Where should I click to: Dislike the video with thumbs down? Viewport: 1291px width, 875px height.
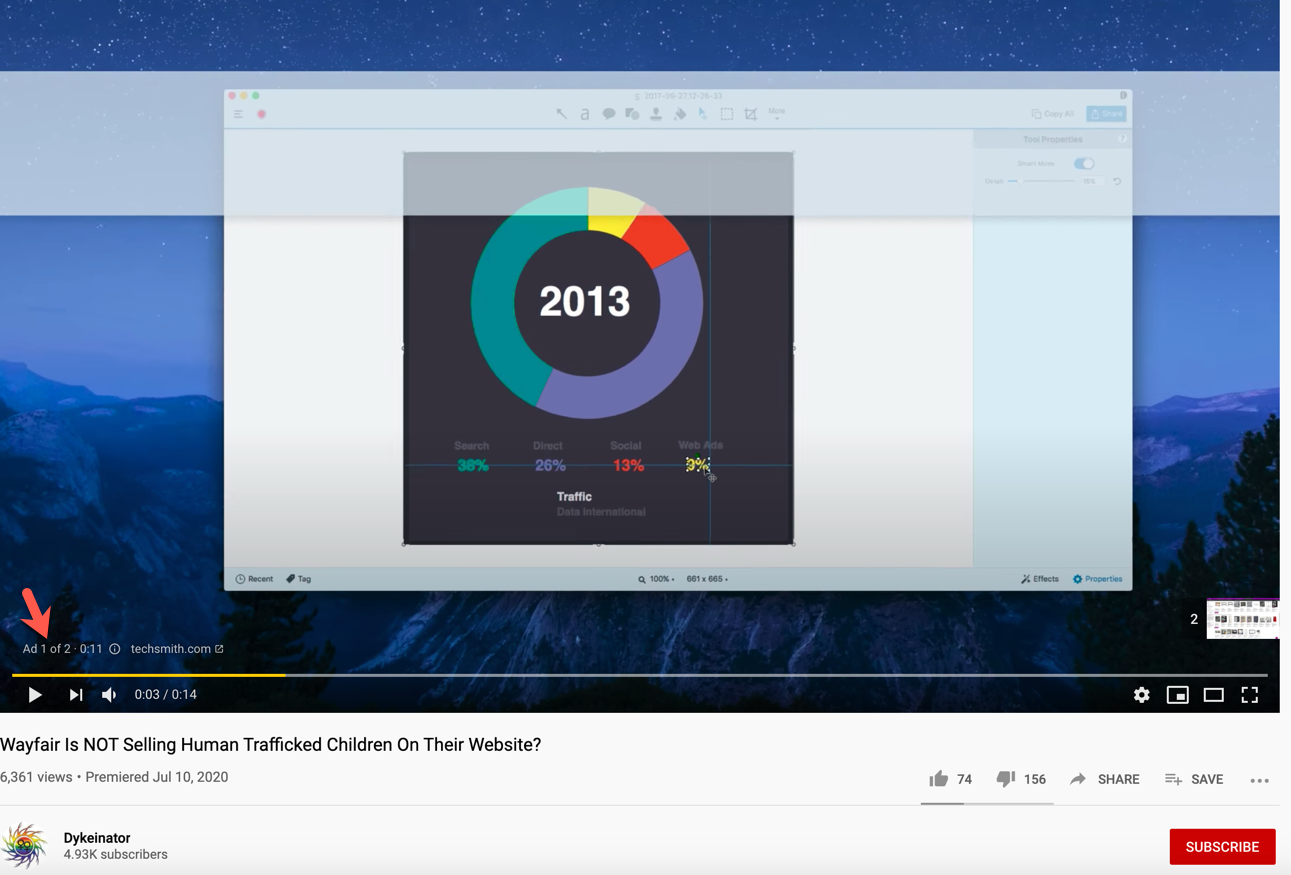pos(1006,779)
